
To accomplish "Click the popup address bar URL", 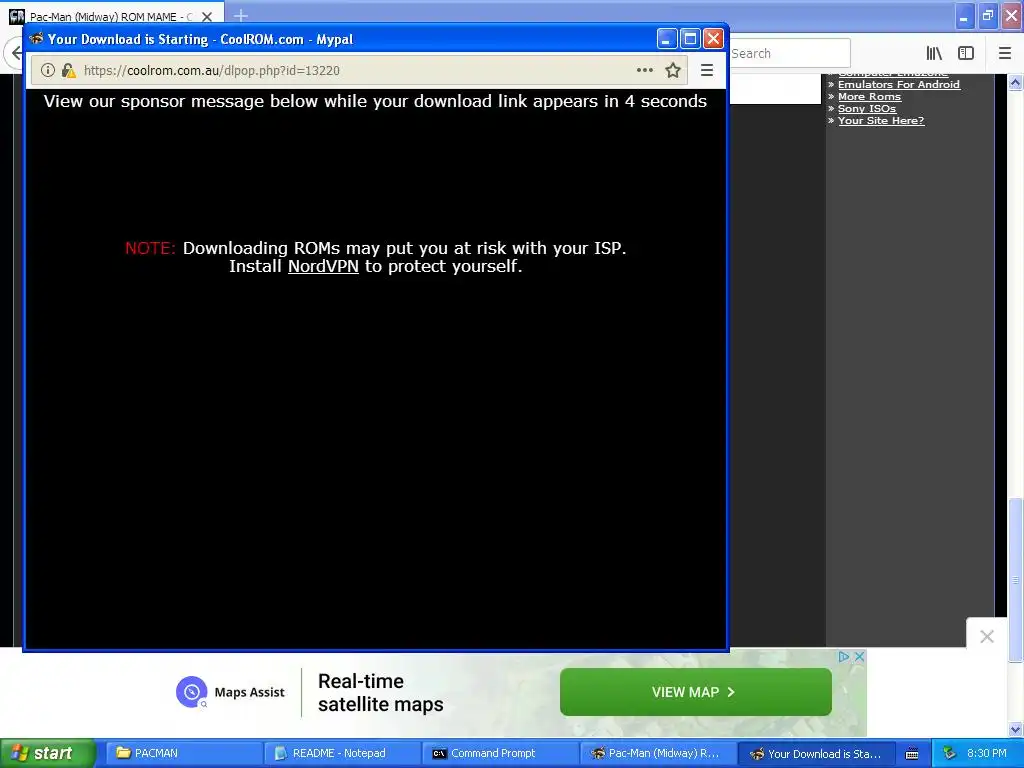I will 212,71.
